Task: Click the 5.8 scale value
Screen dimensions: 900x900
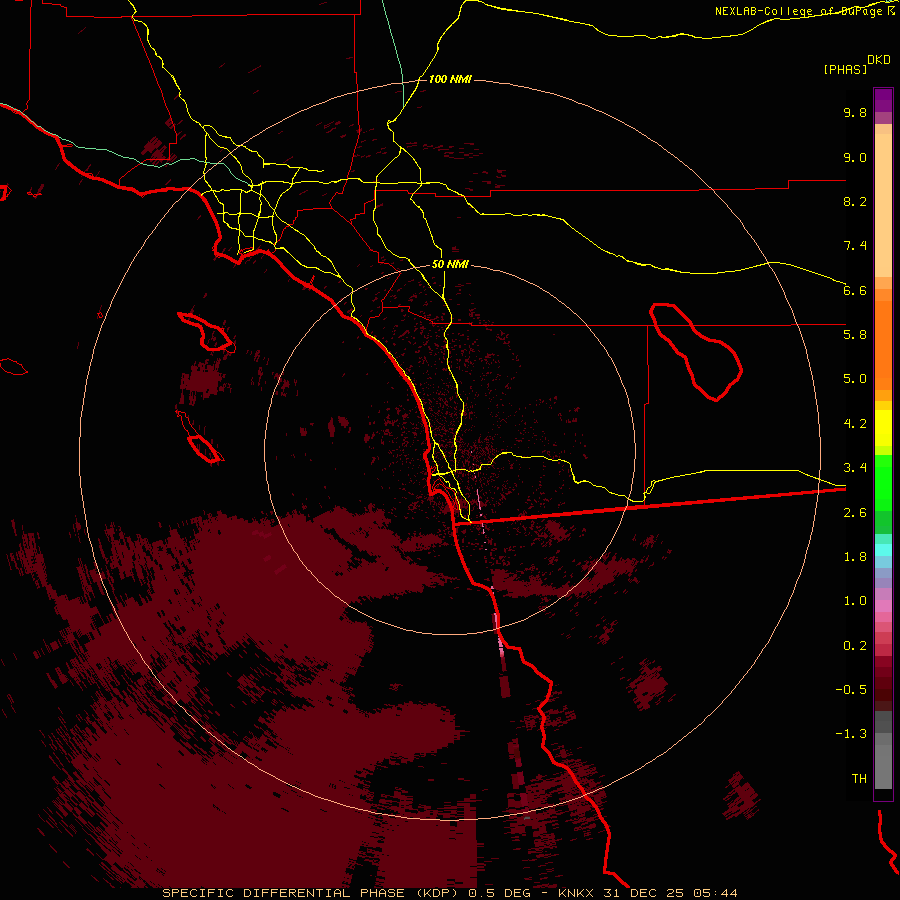Action: (x=855, y=335)
